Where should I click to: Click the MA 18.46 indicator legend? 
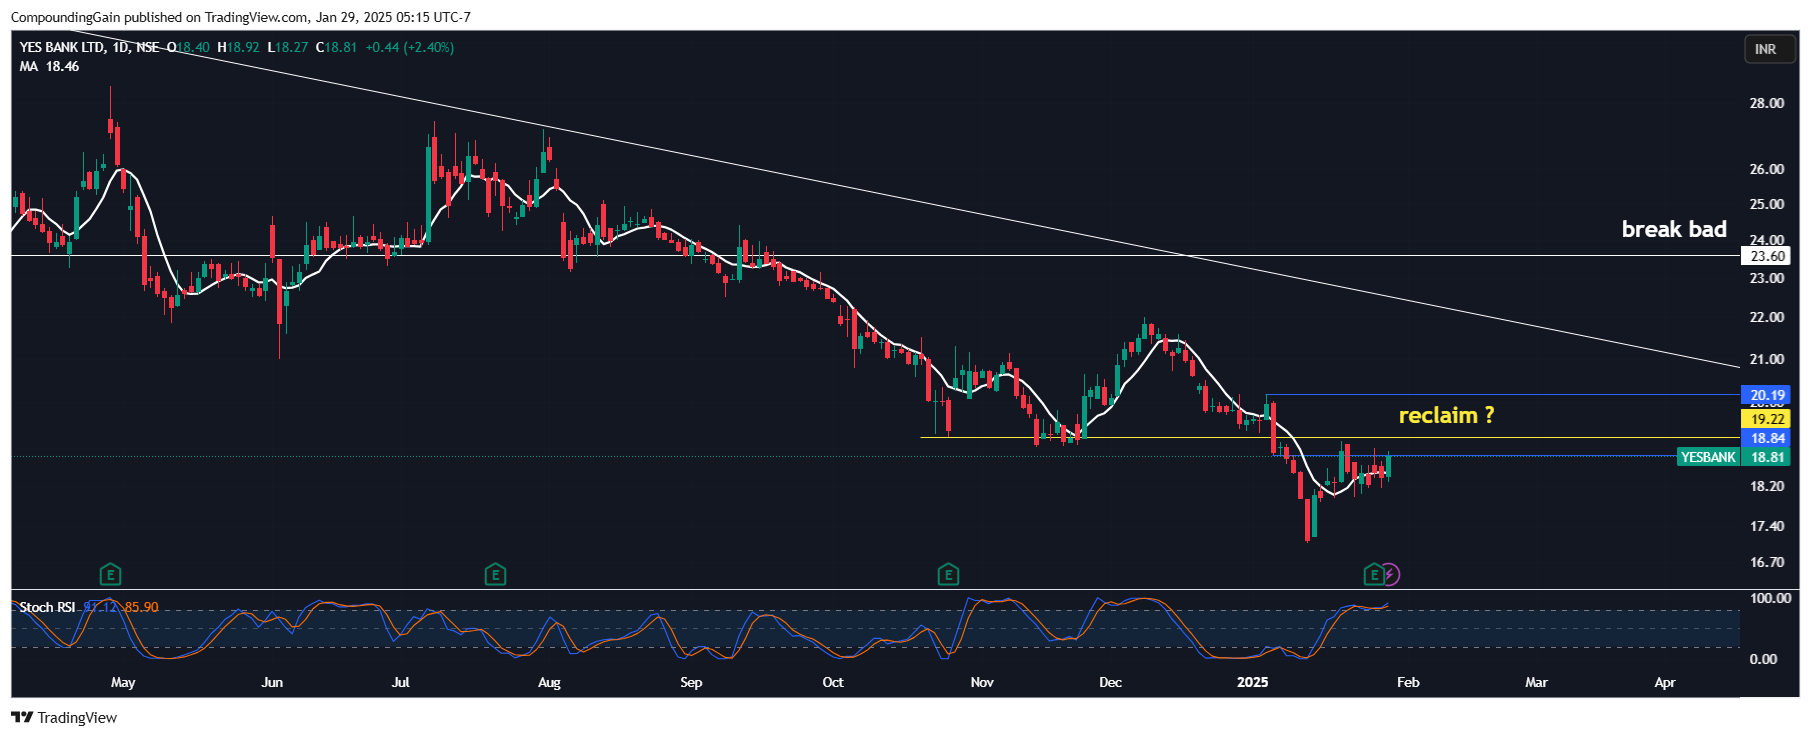tap(49, 66)
